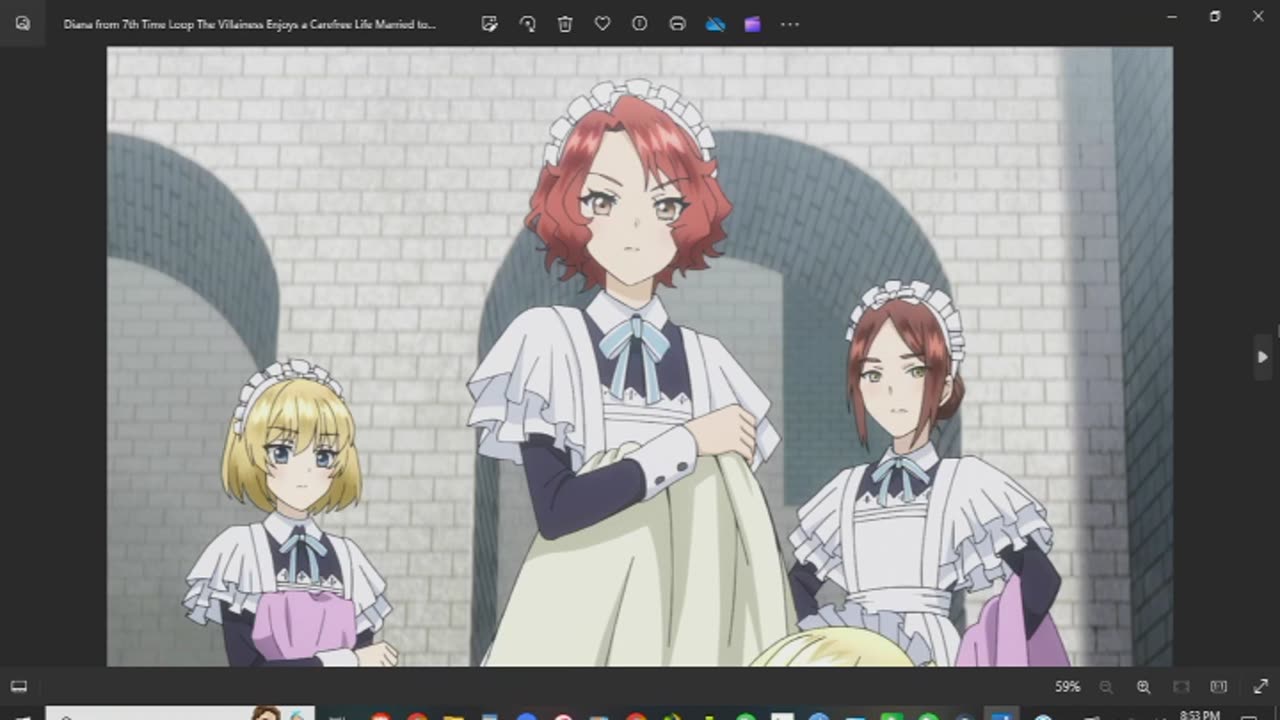This screenshot has height=720, width=1280.
Task: Go to the next photo arrow
Action: tap(1262, 357)
